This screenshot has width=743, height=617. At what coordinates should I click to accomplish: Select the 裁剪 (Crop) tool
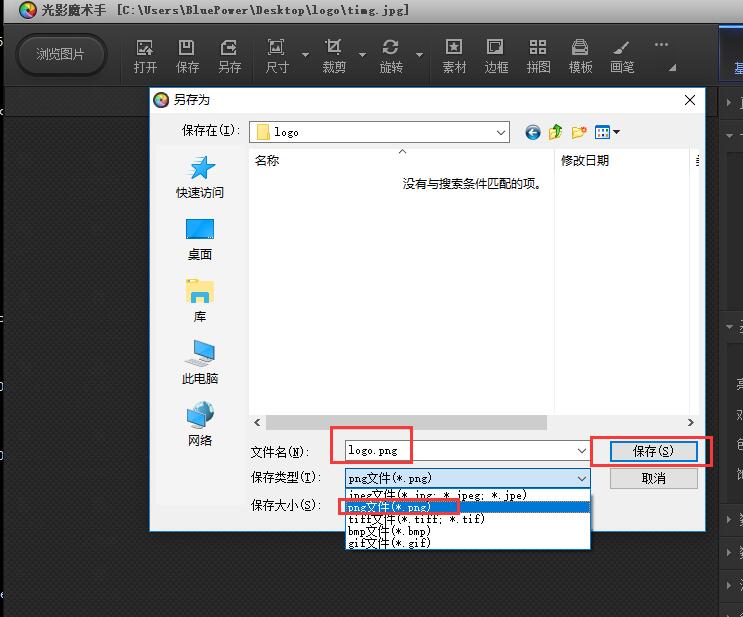tap(334, 56)
